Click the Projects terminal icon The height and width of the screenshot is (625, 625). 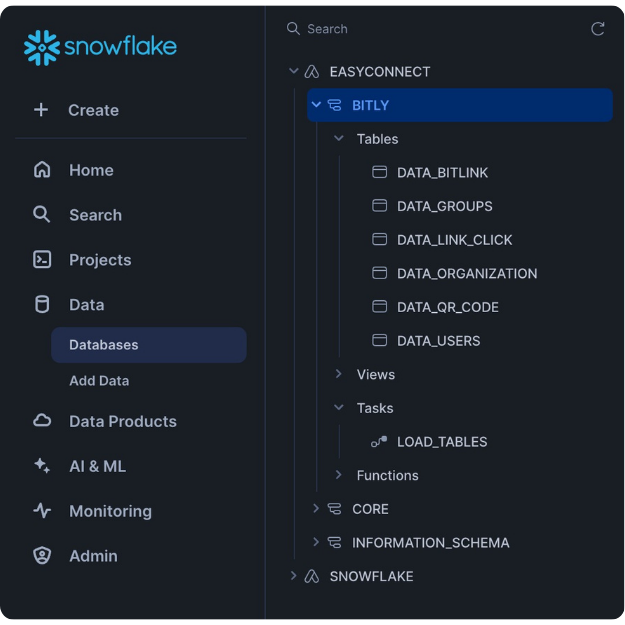tap(42, 259)
